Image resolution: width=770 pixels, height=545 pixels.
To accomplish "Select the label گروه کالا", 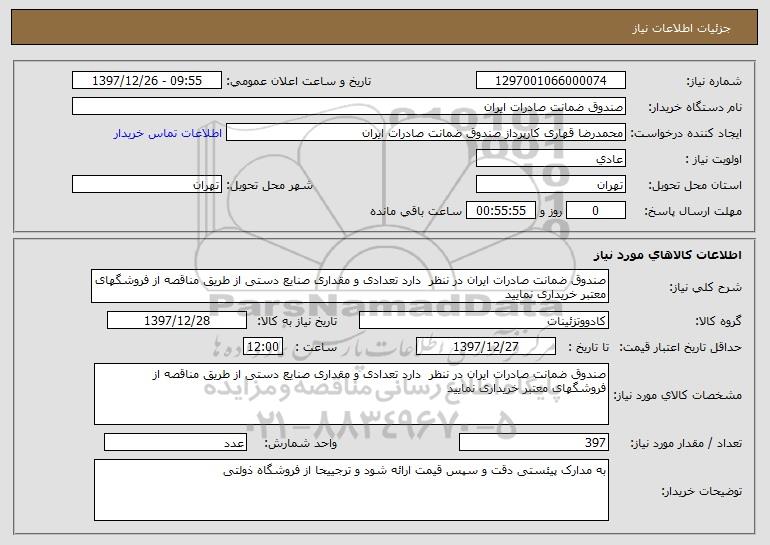I will [718, 322].
